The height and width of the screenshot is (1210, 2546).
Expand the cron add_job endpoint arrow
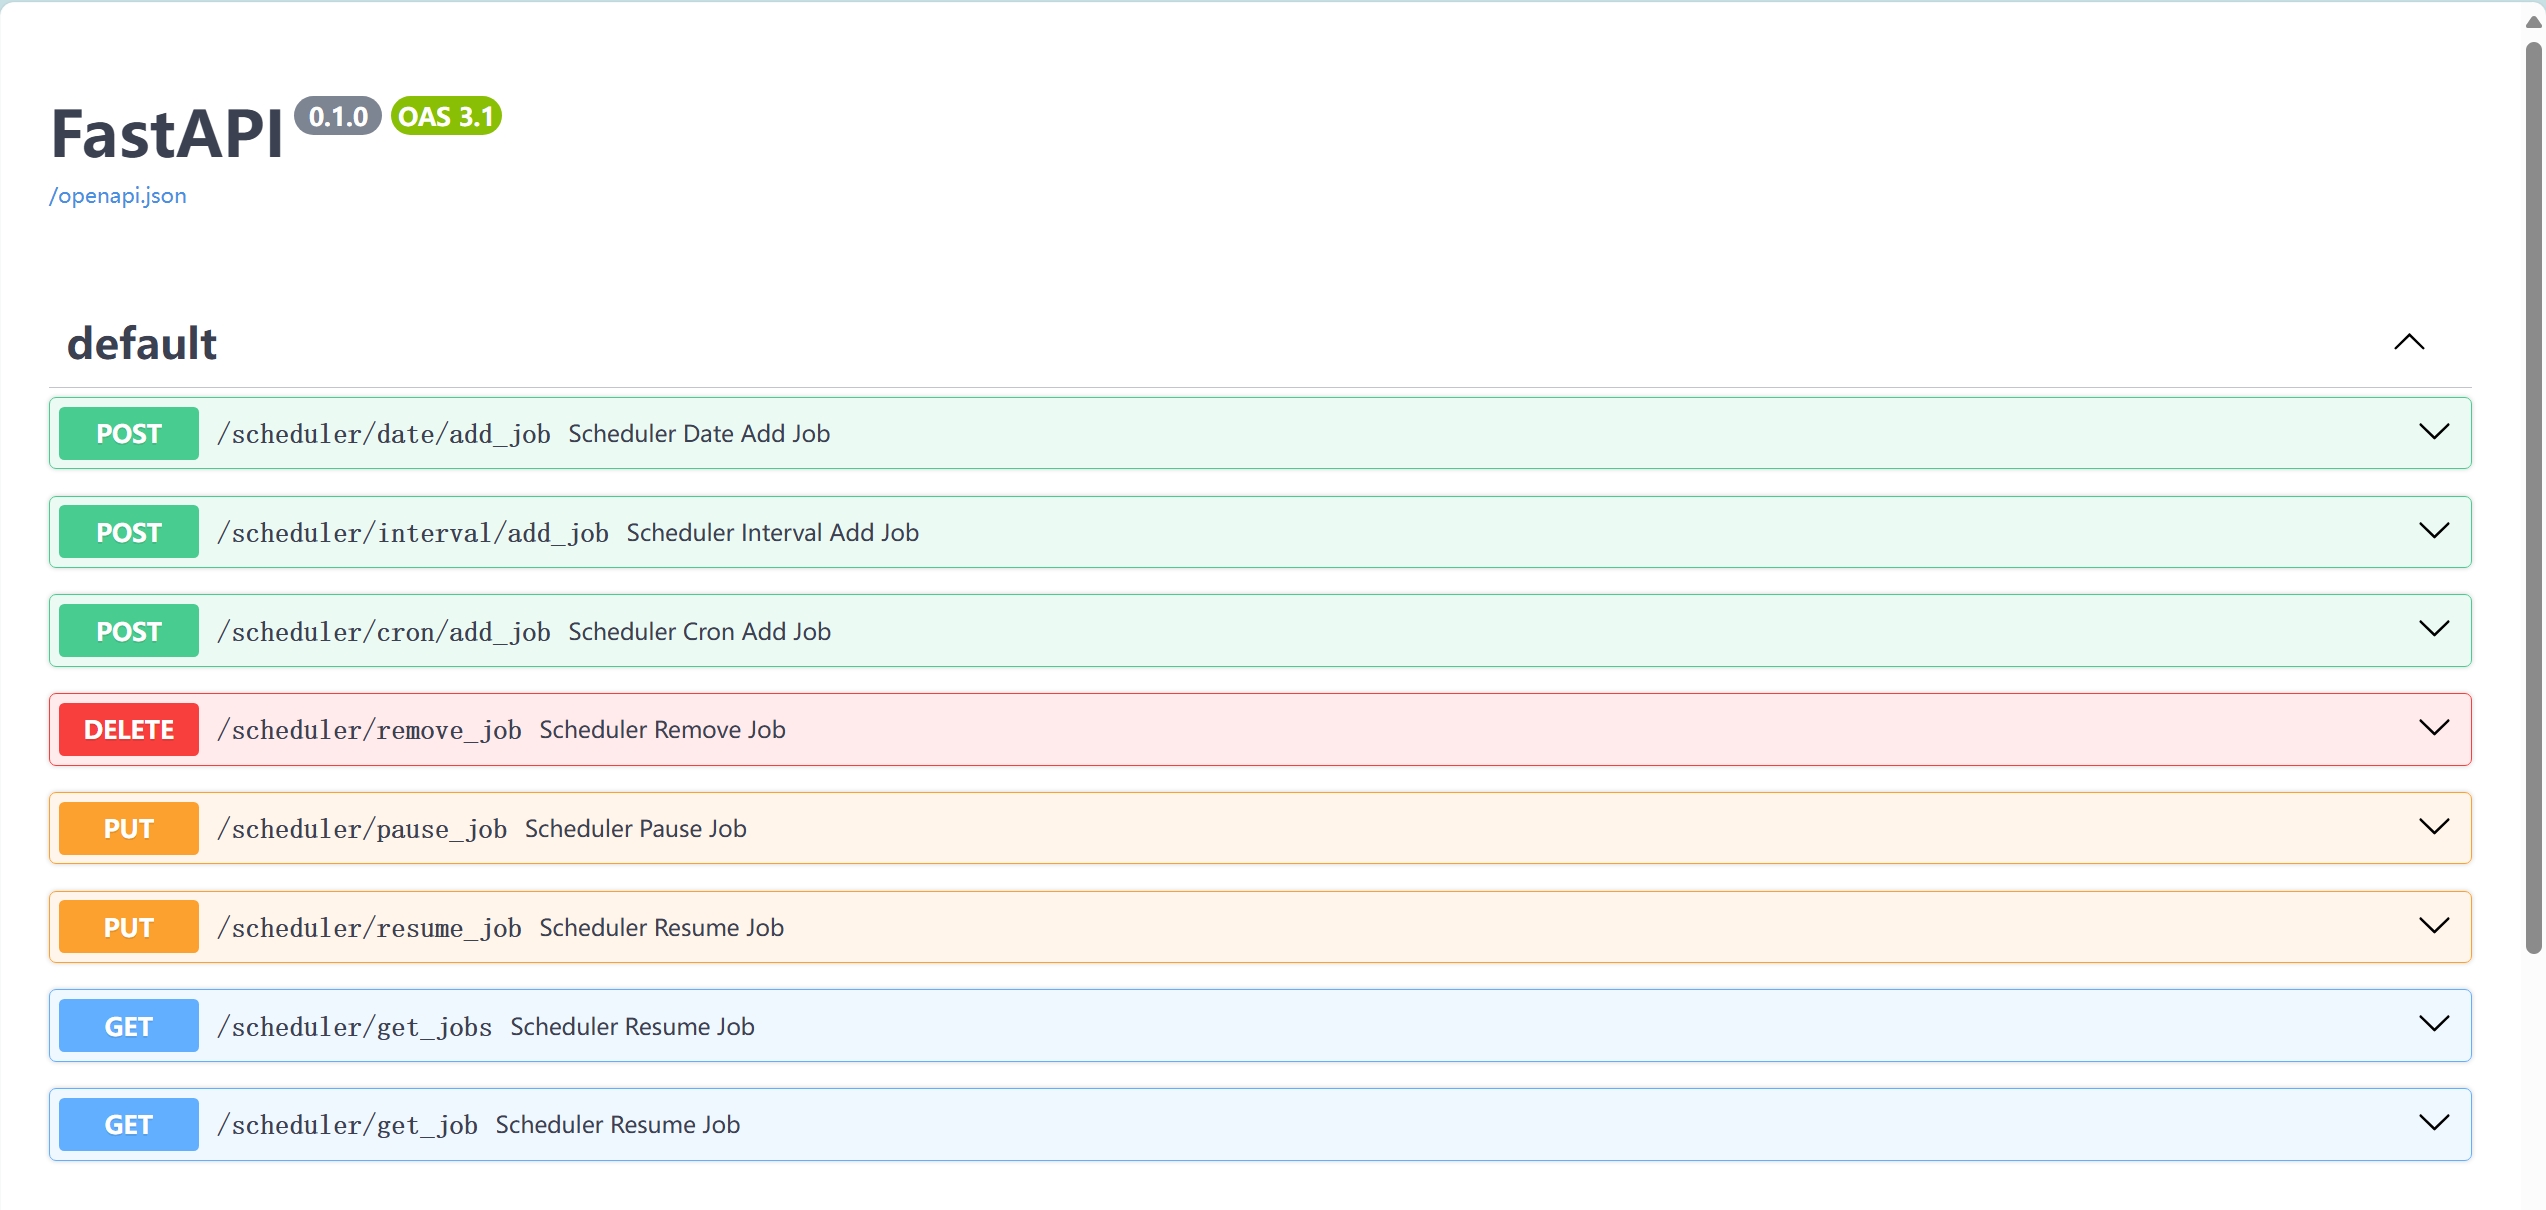2433,629
